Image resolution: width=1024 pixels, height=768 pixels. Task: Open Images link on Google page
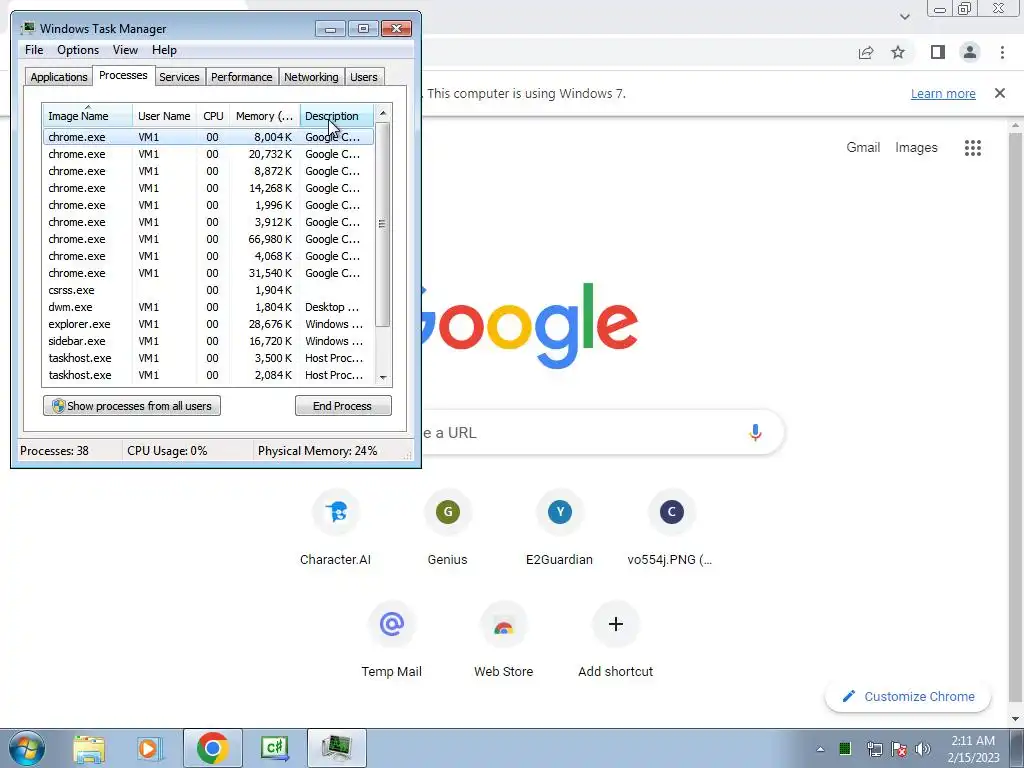[916, 148]
